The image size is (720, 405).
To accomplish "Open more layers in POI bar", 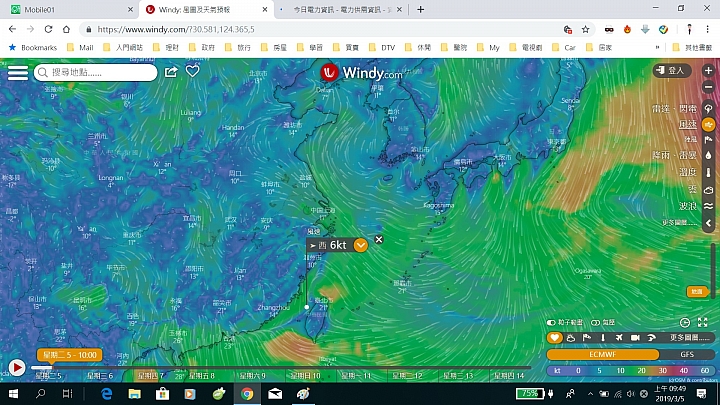I will [x=689, y=338].
